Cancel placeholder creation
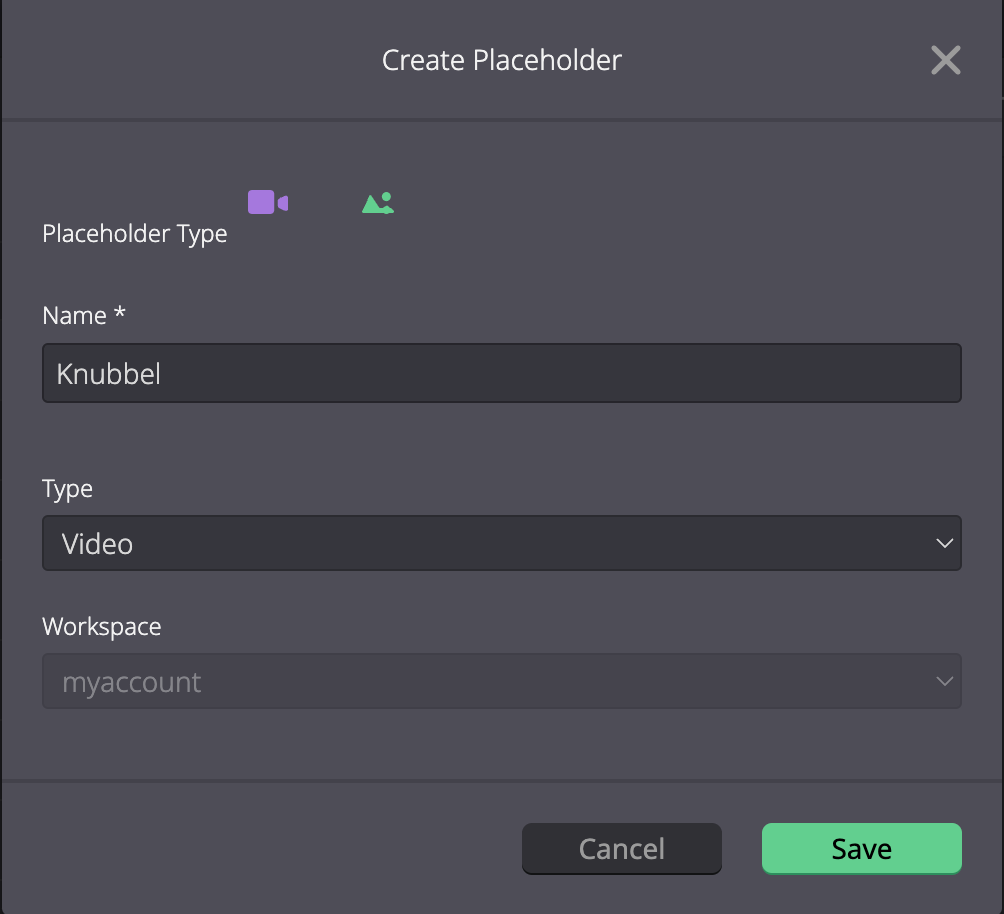This screenshot has height=914, width=1004. coord(622,849)
